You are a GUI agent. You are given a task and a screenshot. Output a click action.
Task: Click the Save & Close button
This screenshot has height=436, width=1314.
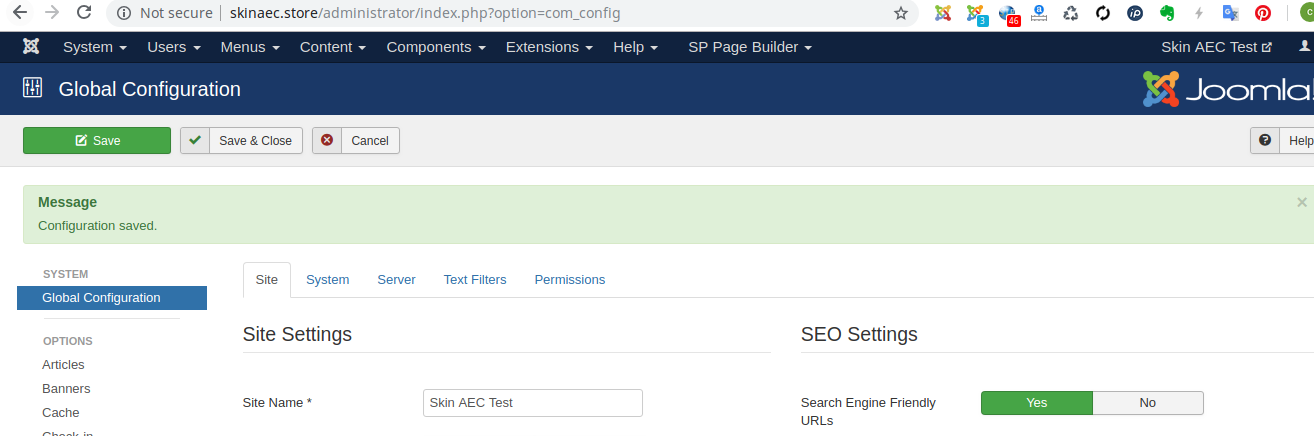click(x=241, y=141)
